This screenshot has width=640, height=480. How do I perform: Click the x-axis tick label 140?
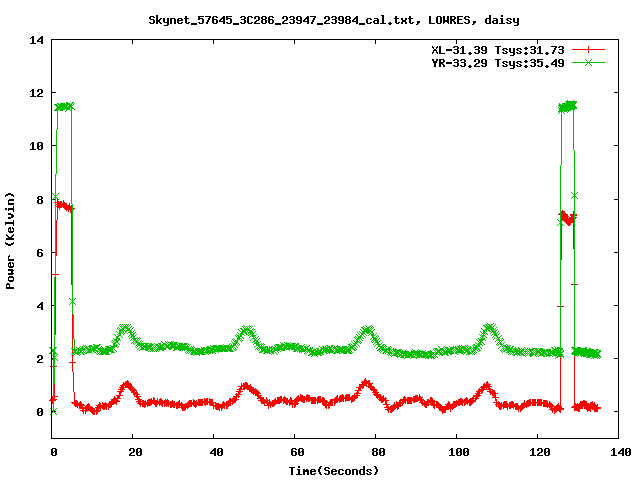[x=620, y=452]
